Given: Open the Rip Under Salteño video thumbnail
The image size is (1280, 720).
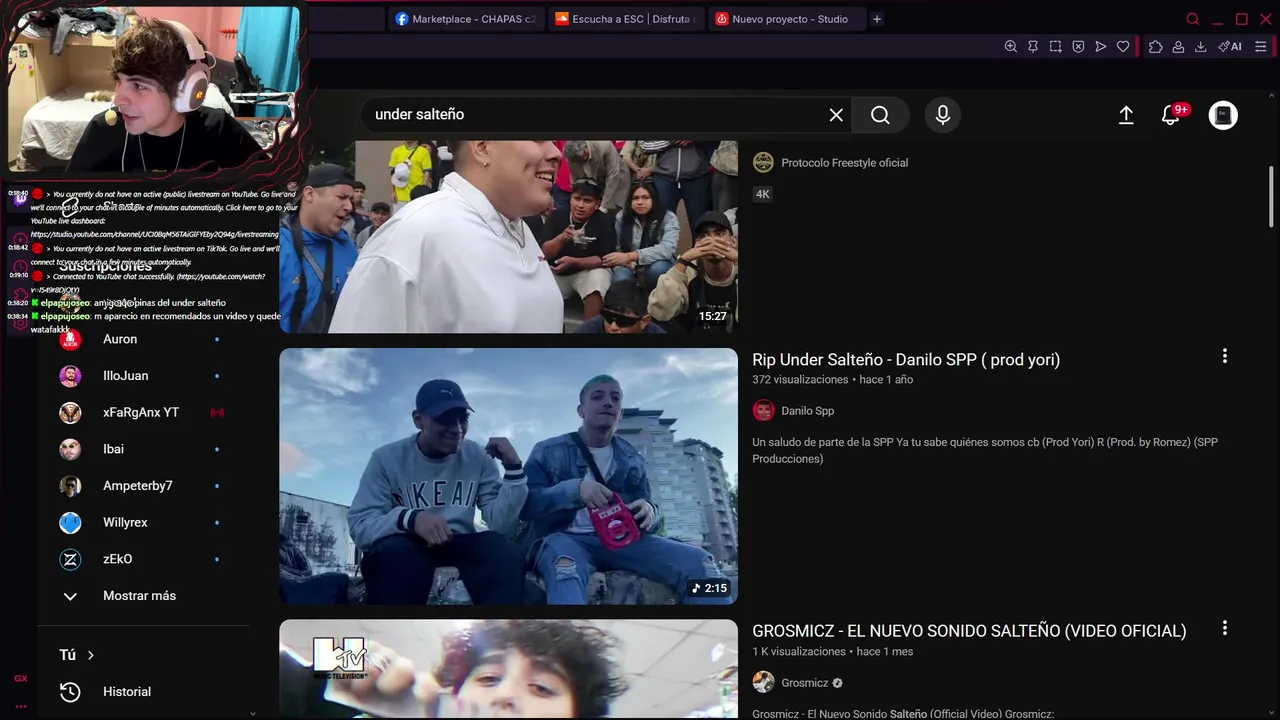Looking at the screenshot, I should click(x=508, y=476).
